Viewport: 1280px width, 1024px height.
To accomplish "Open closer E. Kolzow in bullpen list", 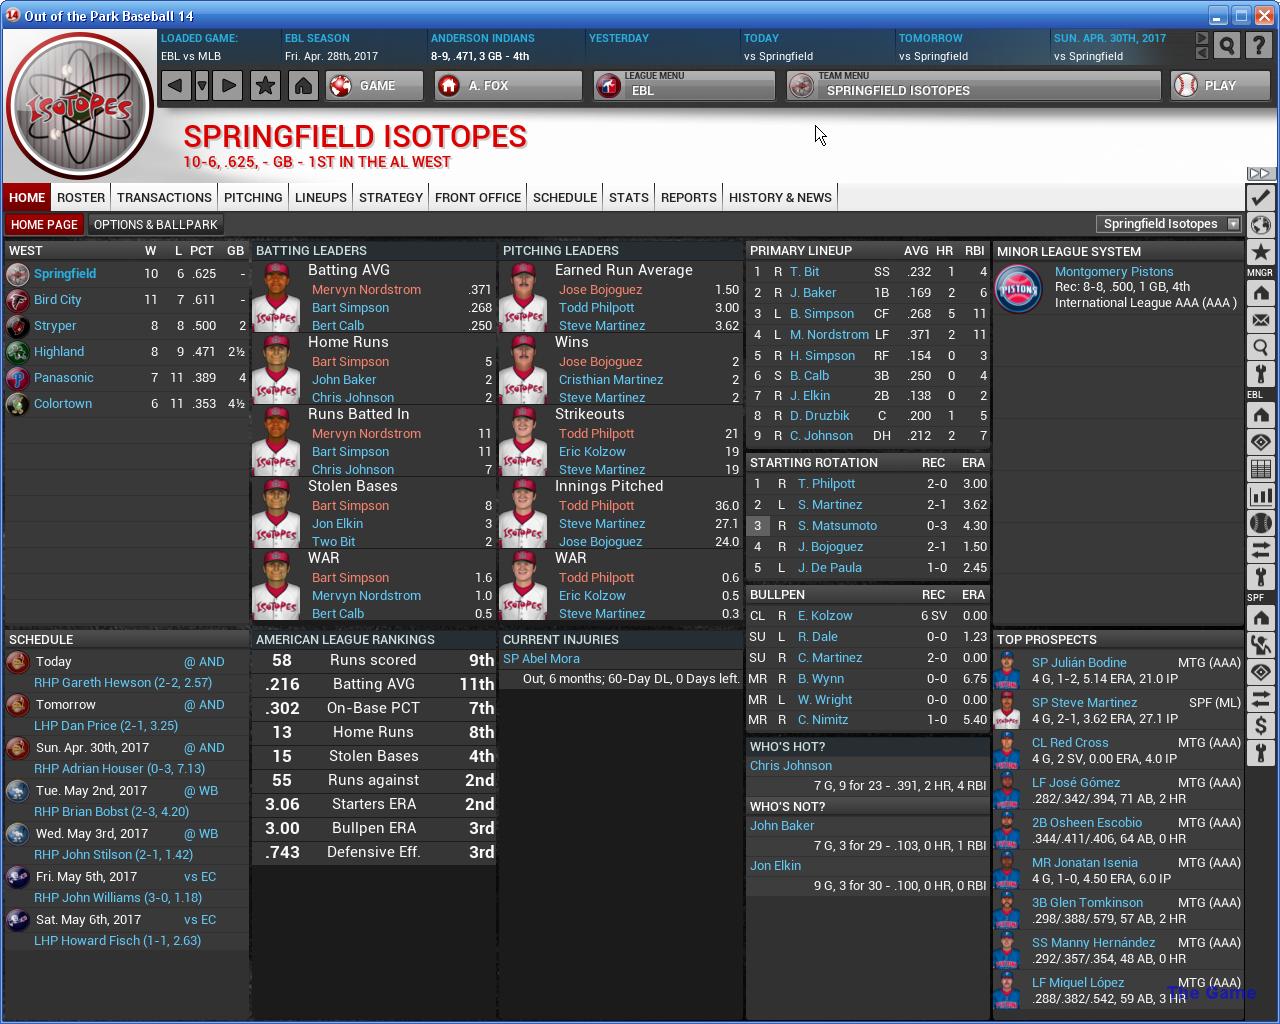I will click(x=825, y=616).
